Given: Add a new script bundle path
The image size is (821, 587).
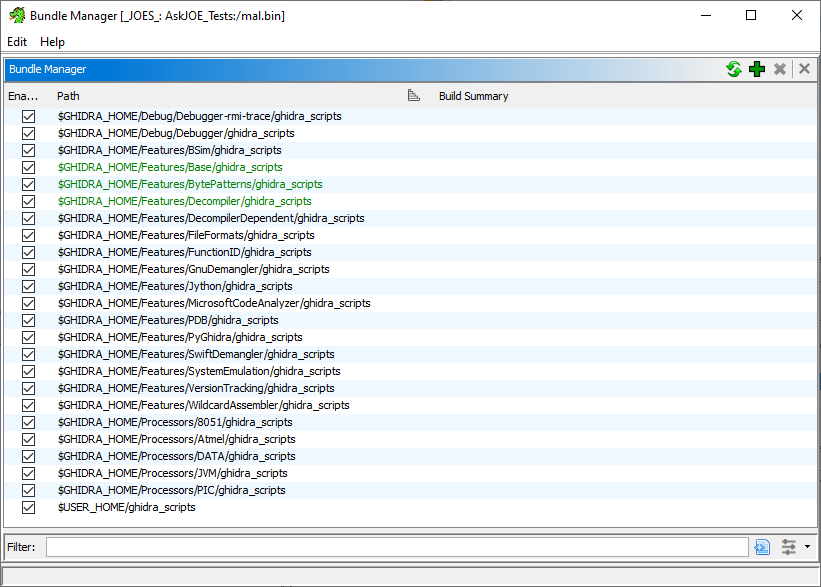Looking at the screenshot, I should pyautogui.click(x=757, y=69).
